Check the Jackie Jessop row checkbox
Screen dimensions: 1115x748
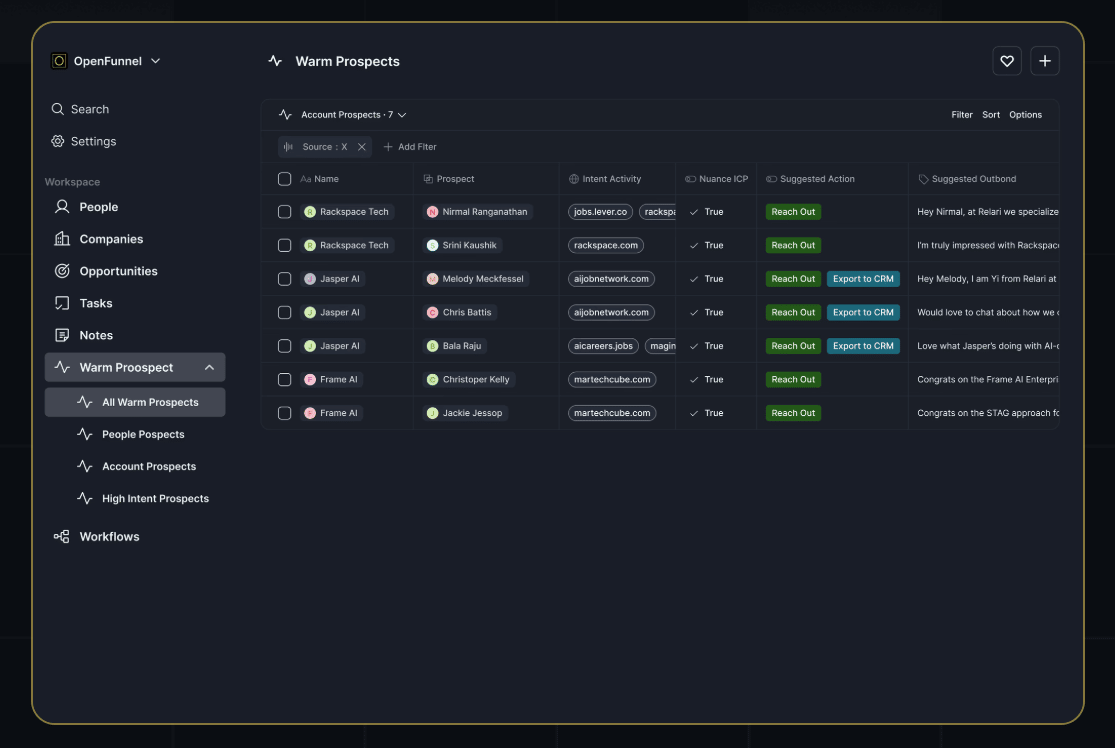point(284,413)
